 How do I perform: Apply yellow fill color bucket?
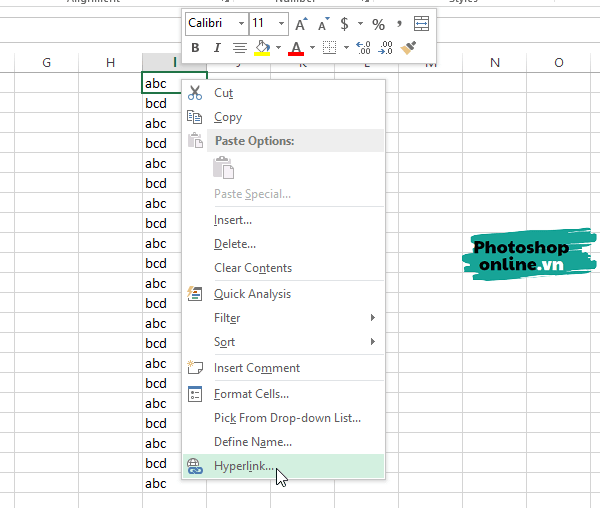pos(262,48)
